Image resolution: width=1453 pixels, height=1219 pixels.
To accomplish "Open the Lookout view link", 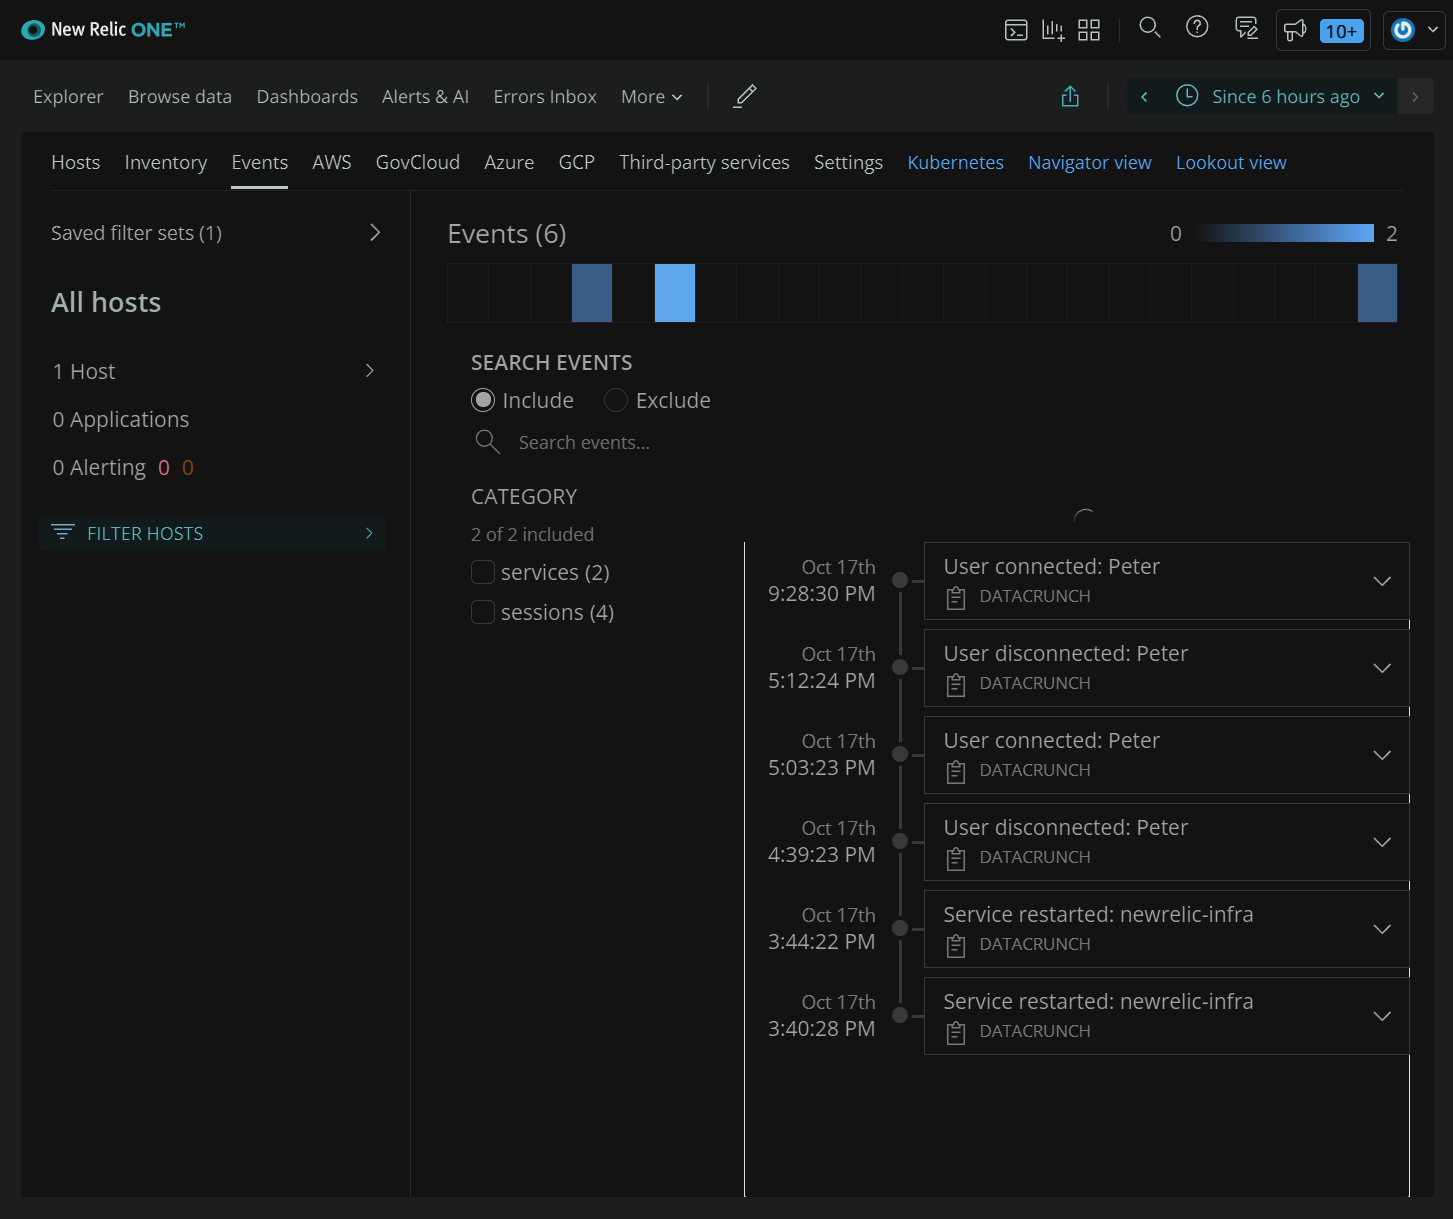I will click(1231, 162).
